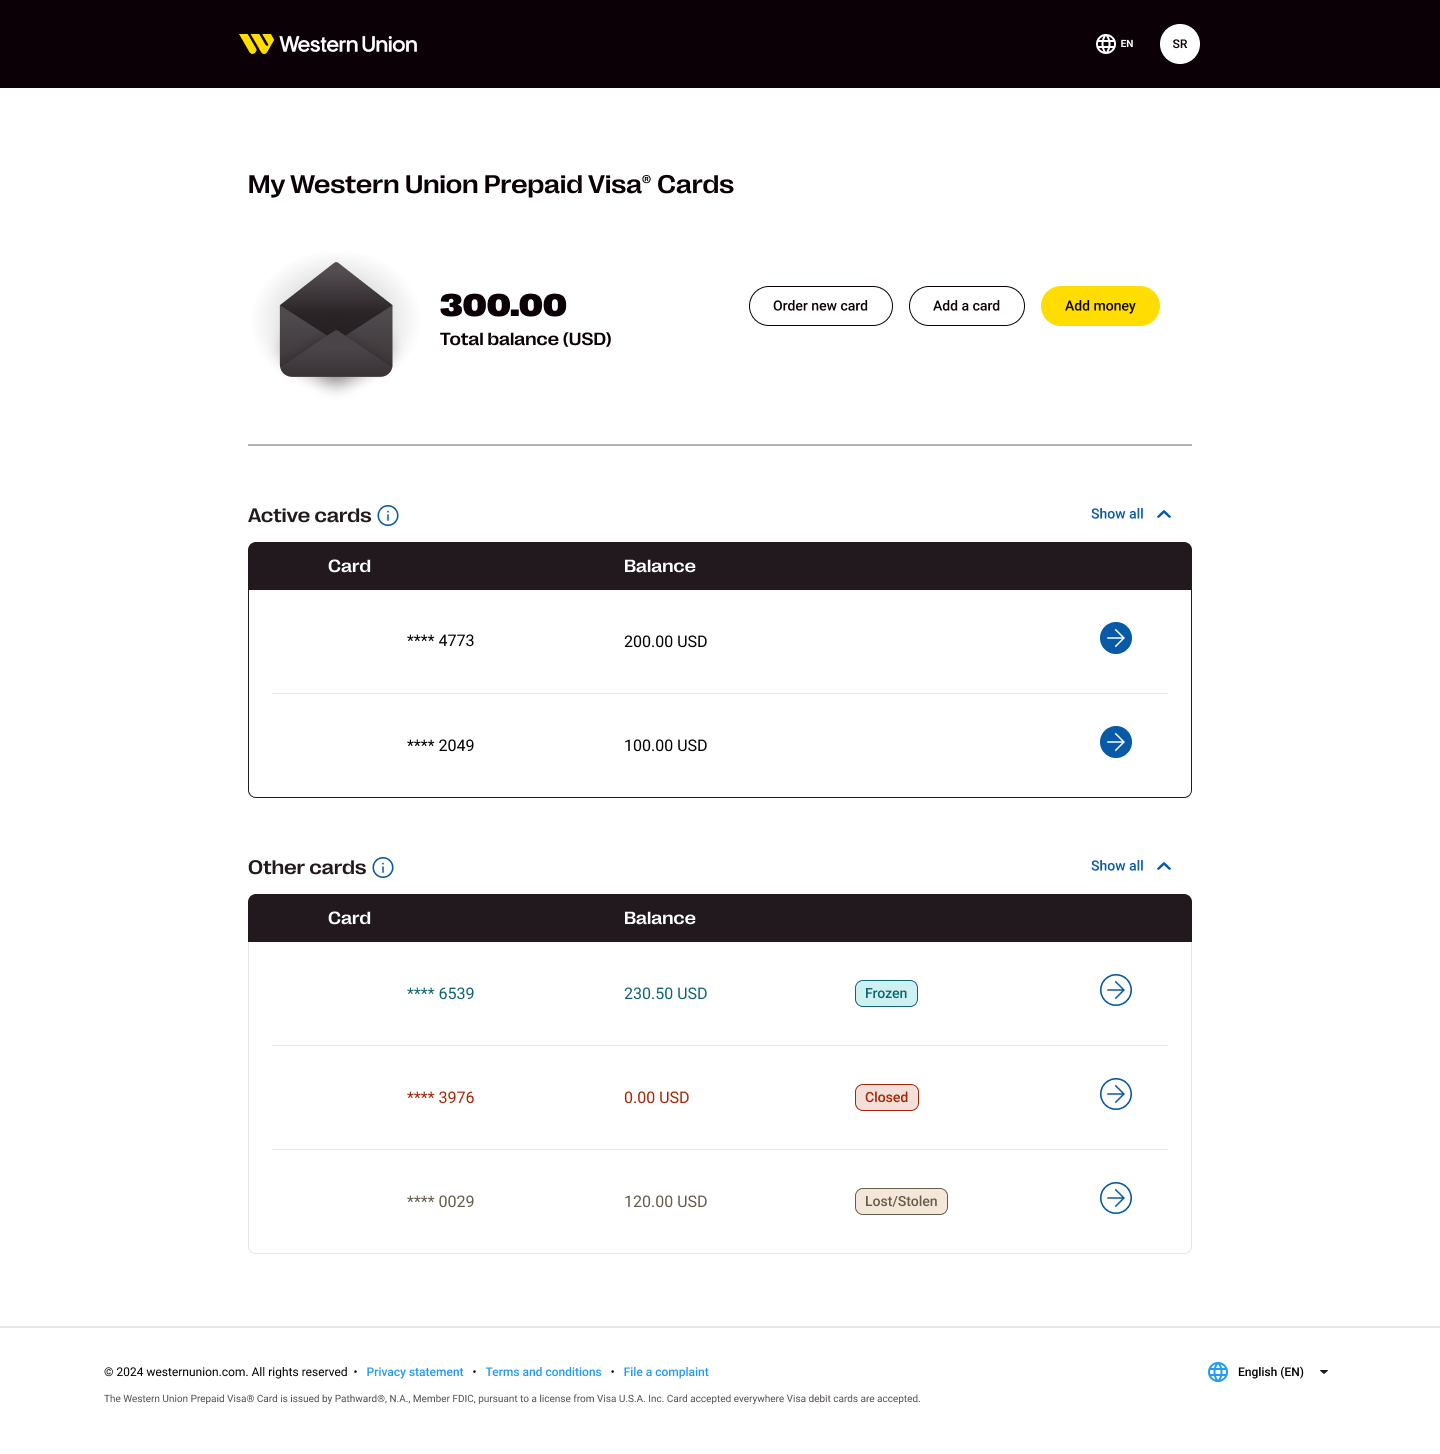Click the 300.00 total balance amount

503,306
